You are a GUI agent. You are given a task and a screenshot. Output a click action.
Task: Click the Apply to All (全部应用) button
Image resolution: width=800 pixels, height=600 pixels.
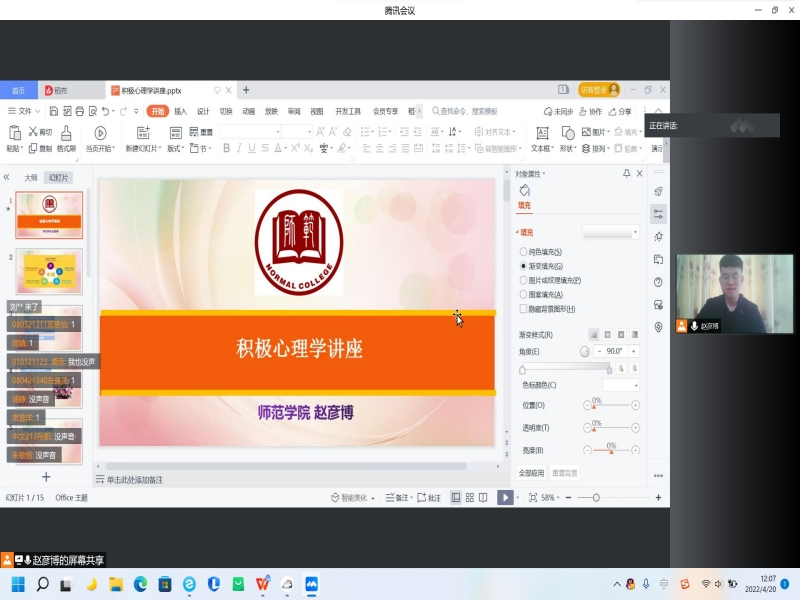point(531,473)
